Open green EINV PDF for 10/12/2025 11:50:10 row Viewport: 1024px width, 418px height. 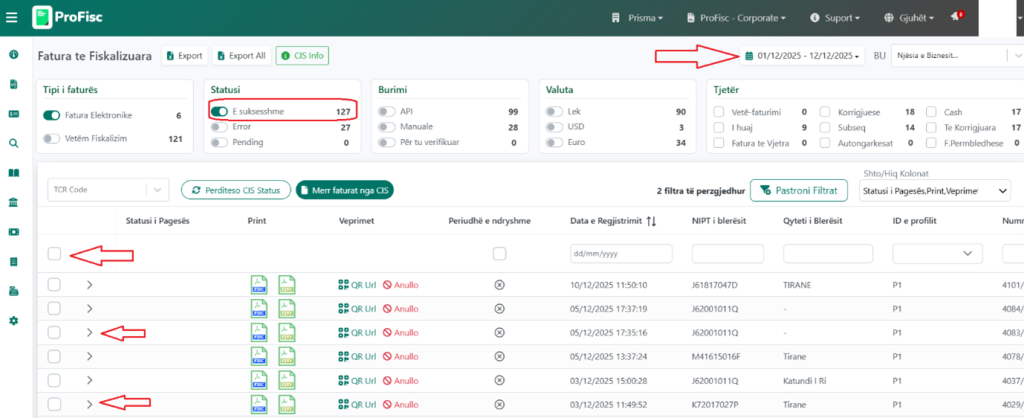pos(287,285)
